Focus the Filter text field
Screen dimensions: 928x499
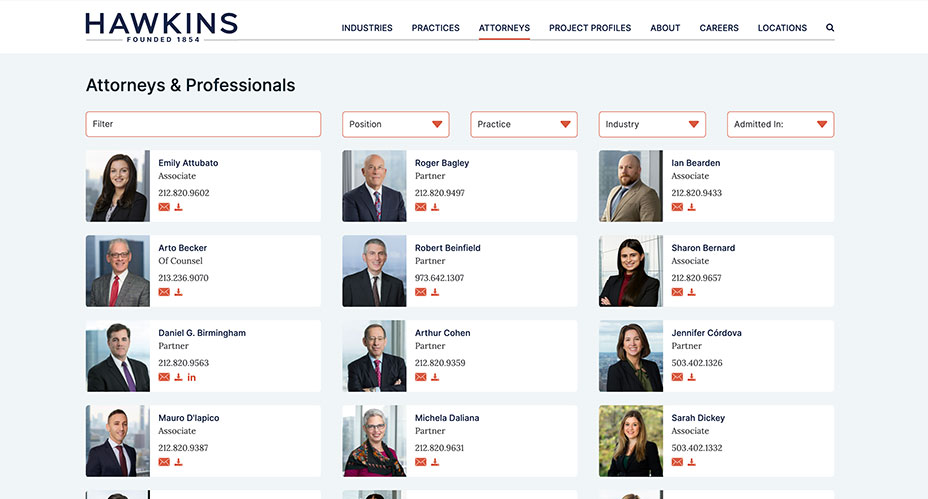(x=203, y=124)
